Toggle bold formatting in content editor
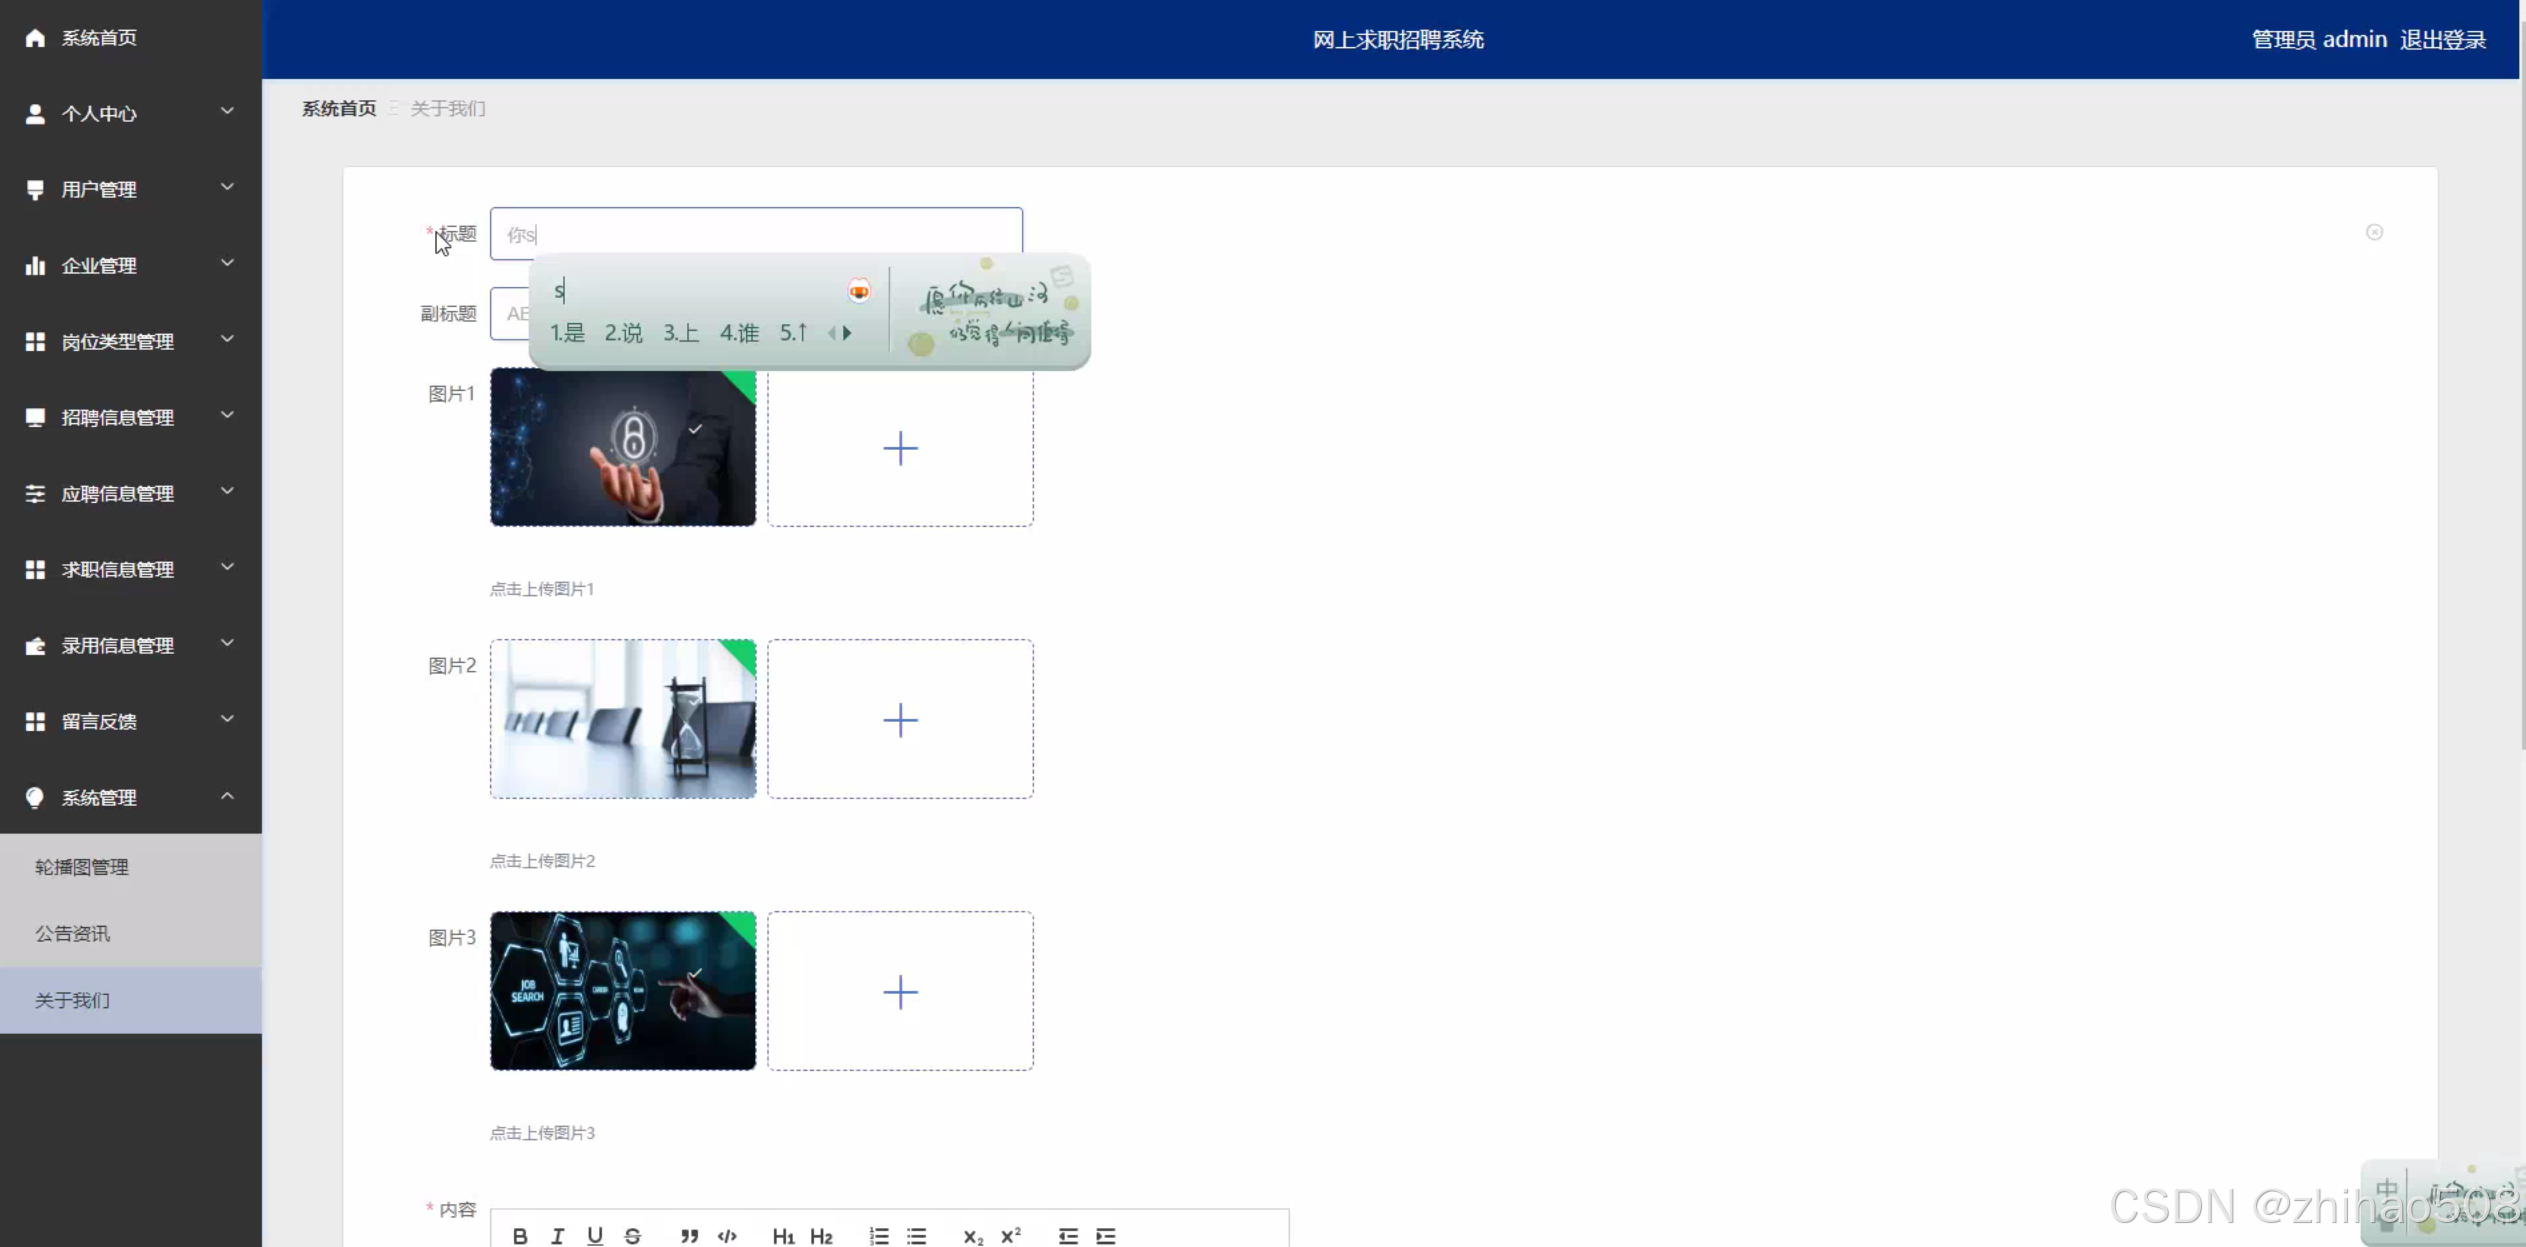 pyautogui.click(x=520, y=1236)
